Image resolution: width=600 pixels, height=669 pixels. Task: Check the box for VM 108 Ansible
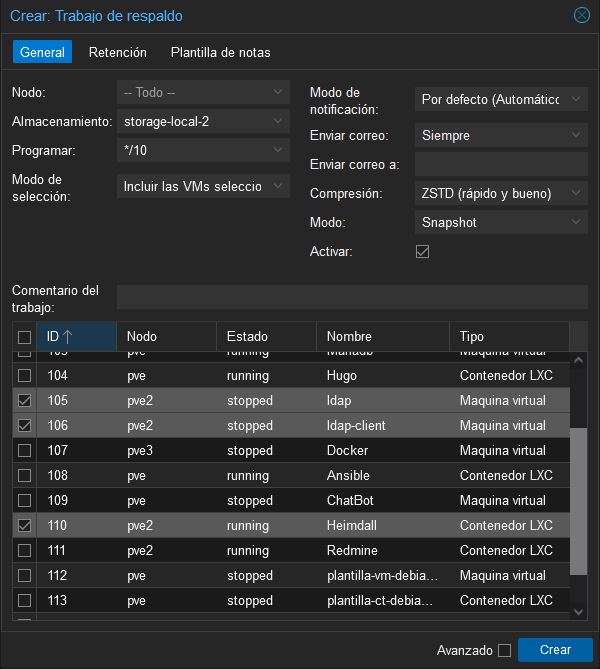24,475
